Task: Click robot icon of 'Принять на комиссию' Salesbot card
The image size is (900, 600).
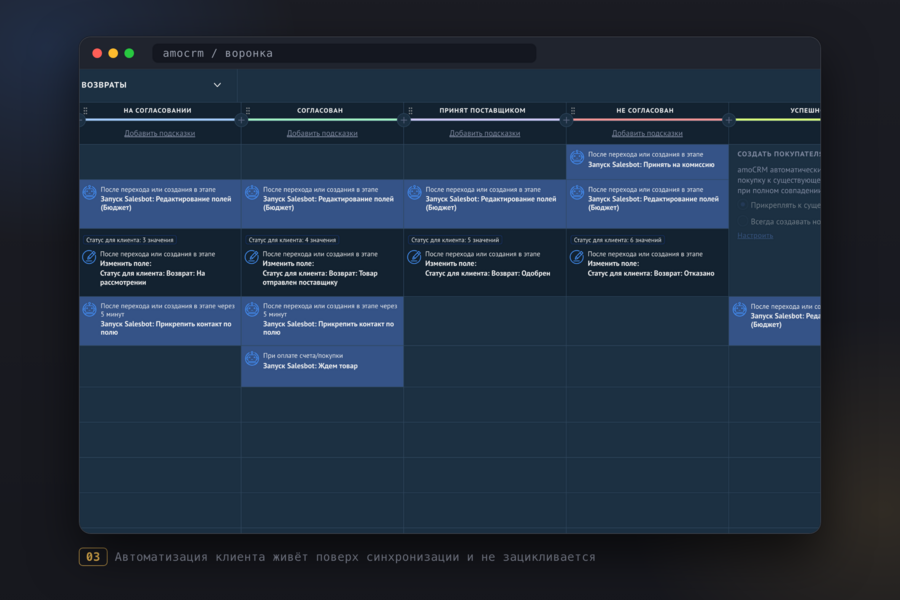Action: (x=577, y=157)
